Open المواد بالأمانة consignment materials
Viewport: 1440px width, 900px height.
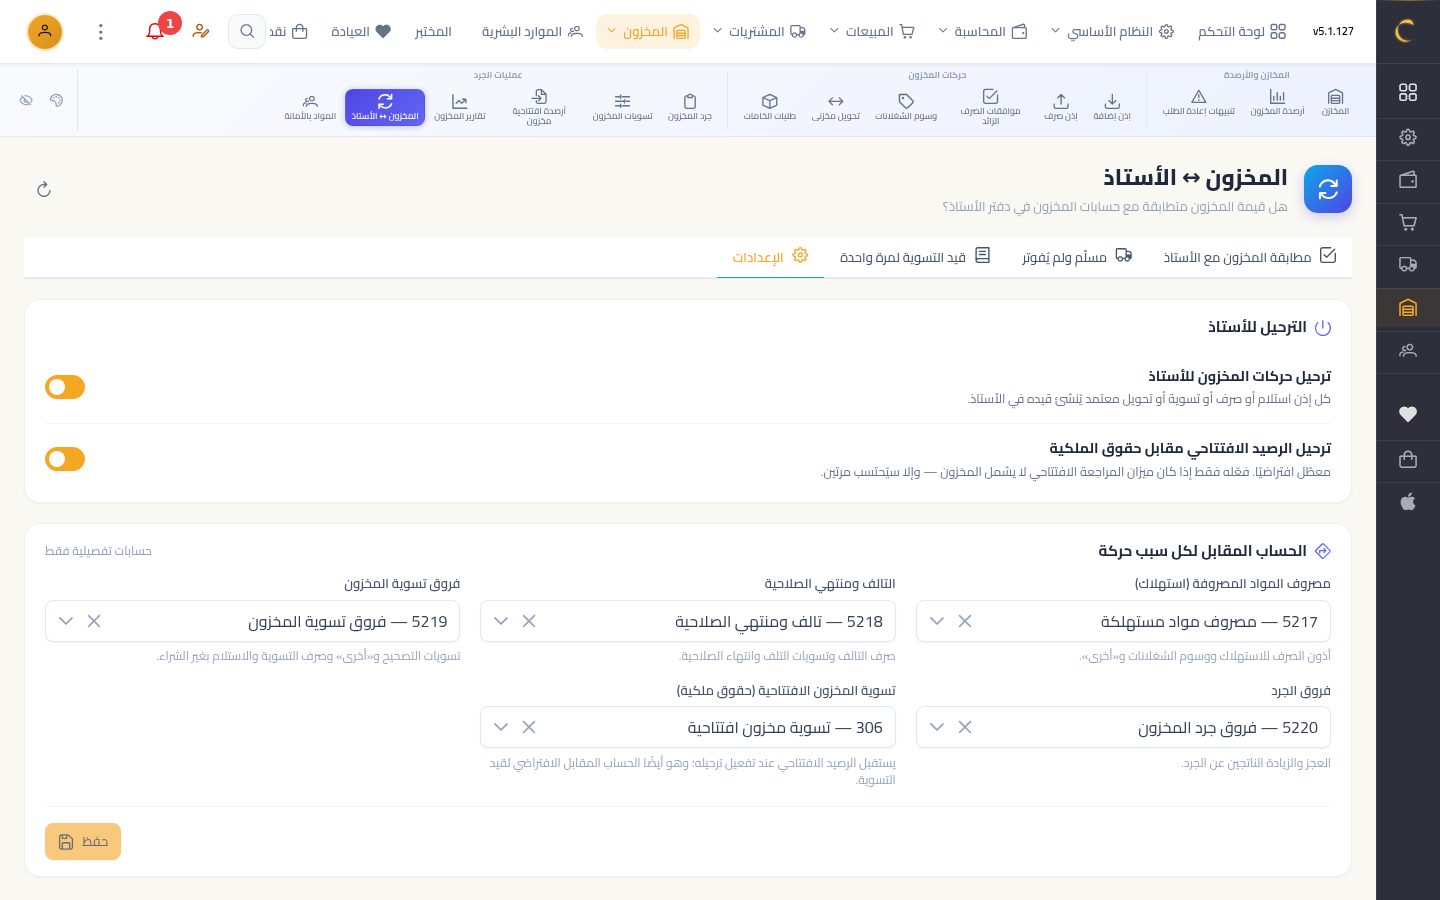[x=310, y=106]
